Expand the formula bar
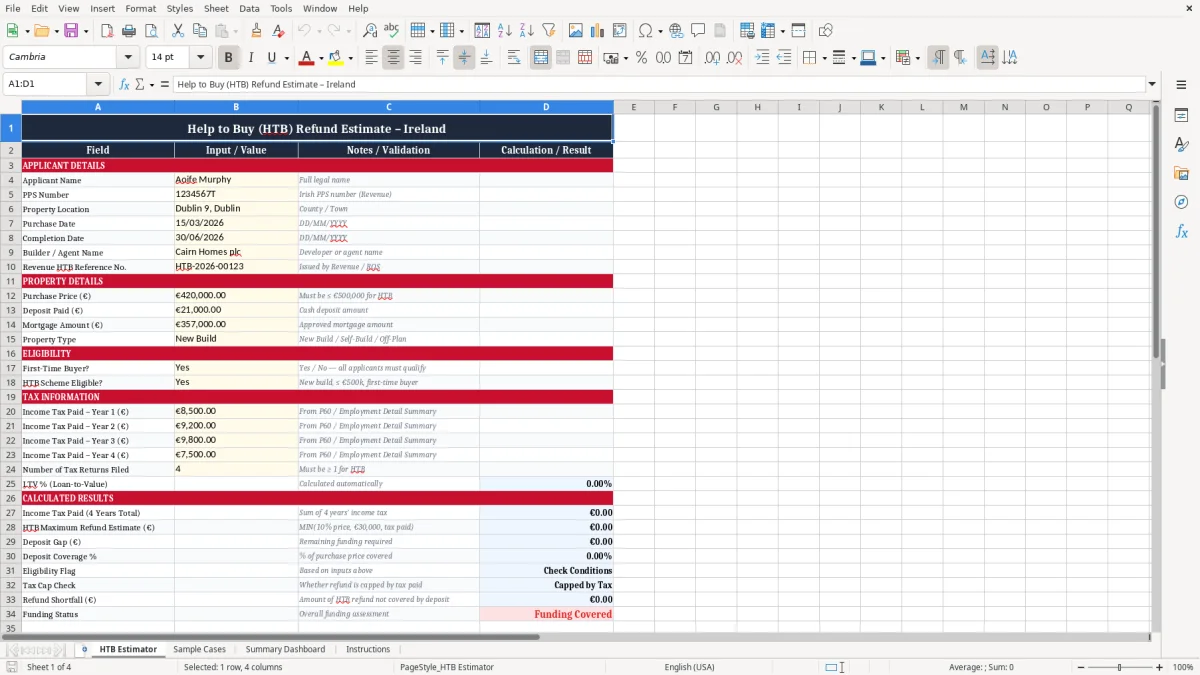Image resolution: width=1200 pixels, height=675 pixels. (1152, 84)
